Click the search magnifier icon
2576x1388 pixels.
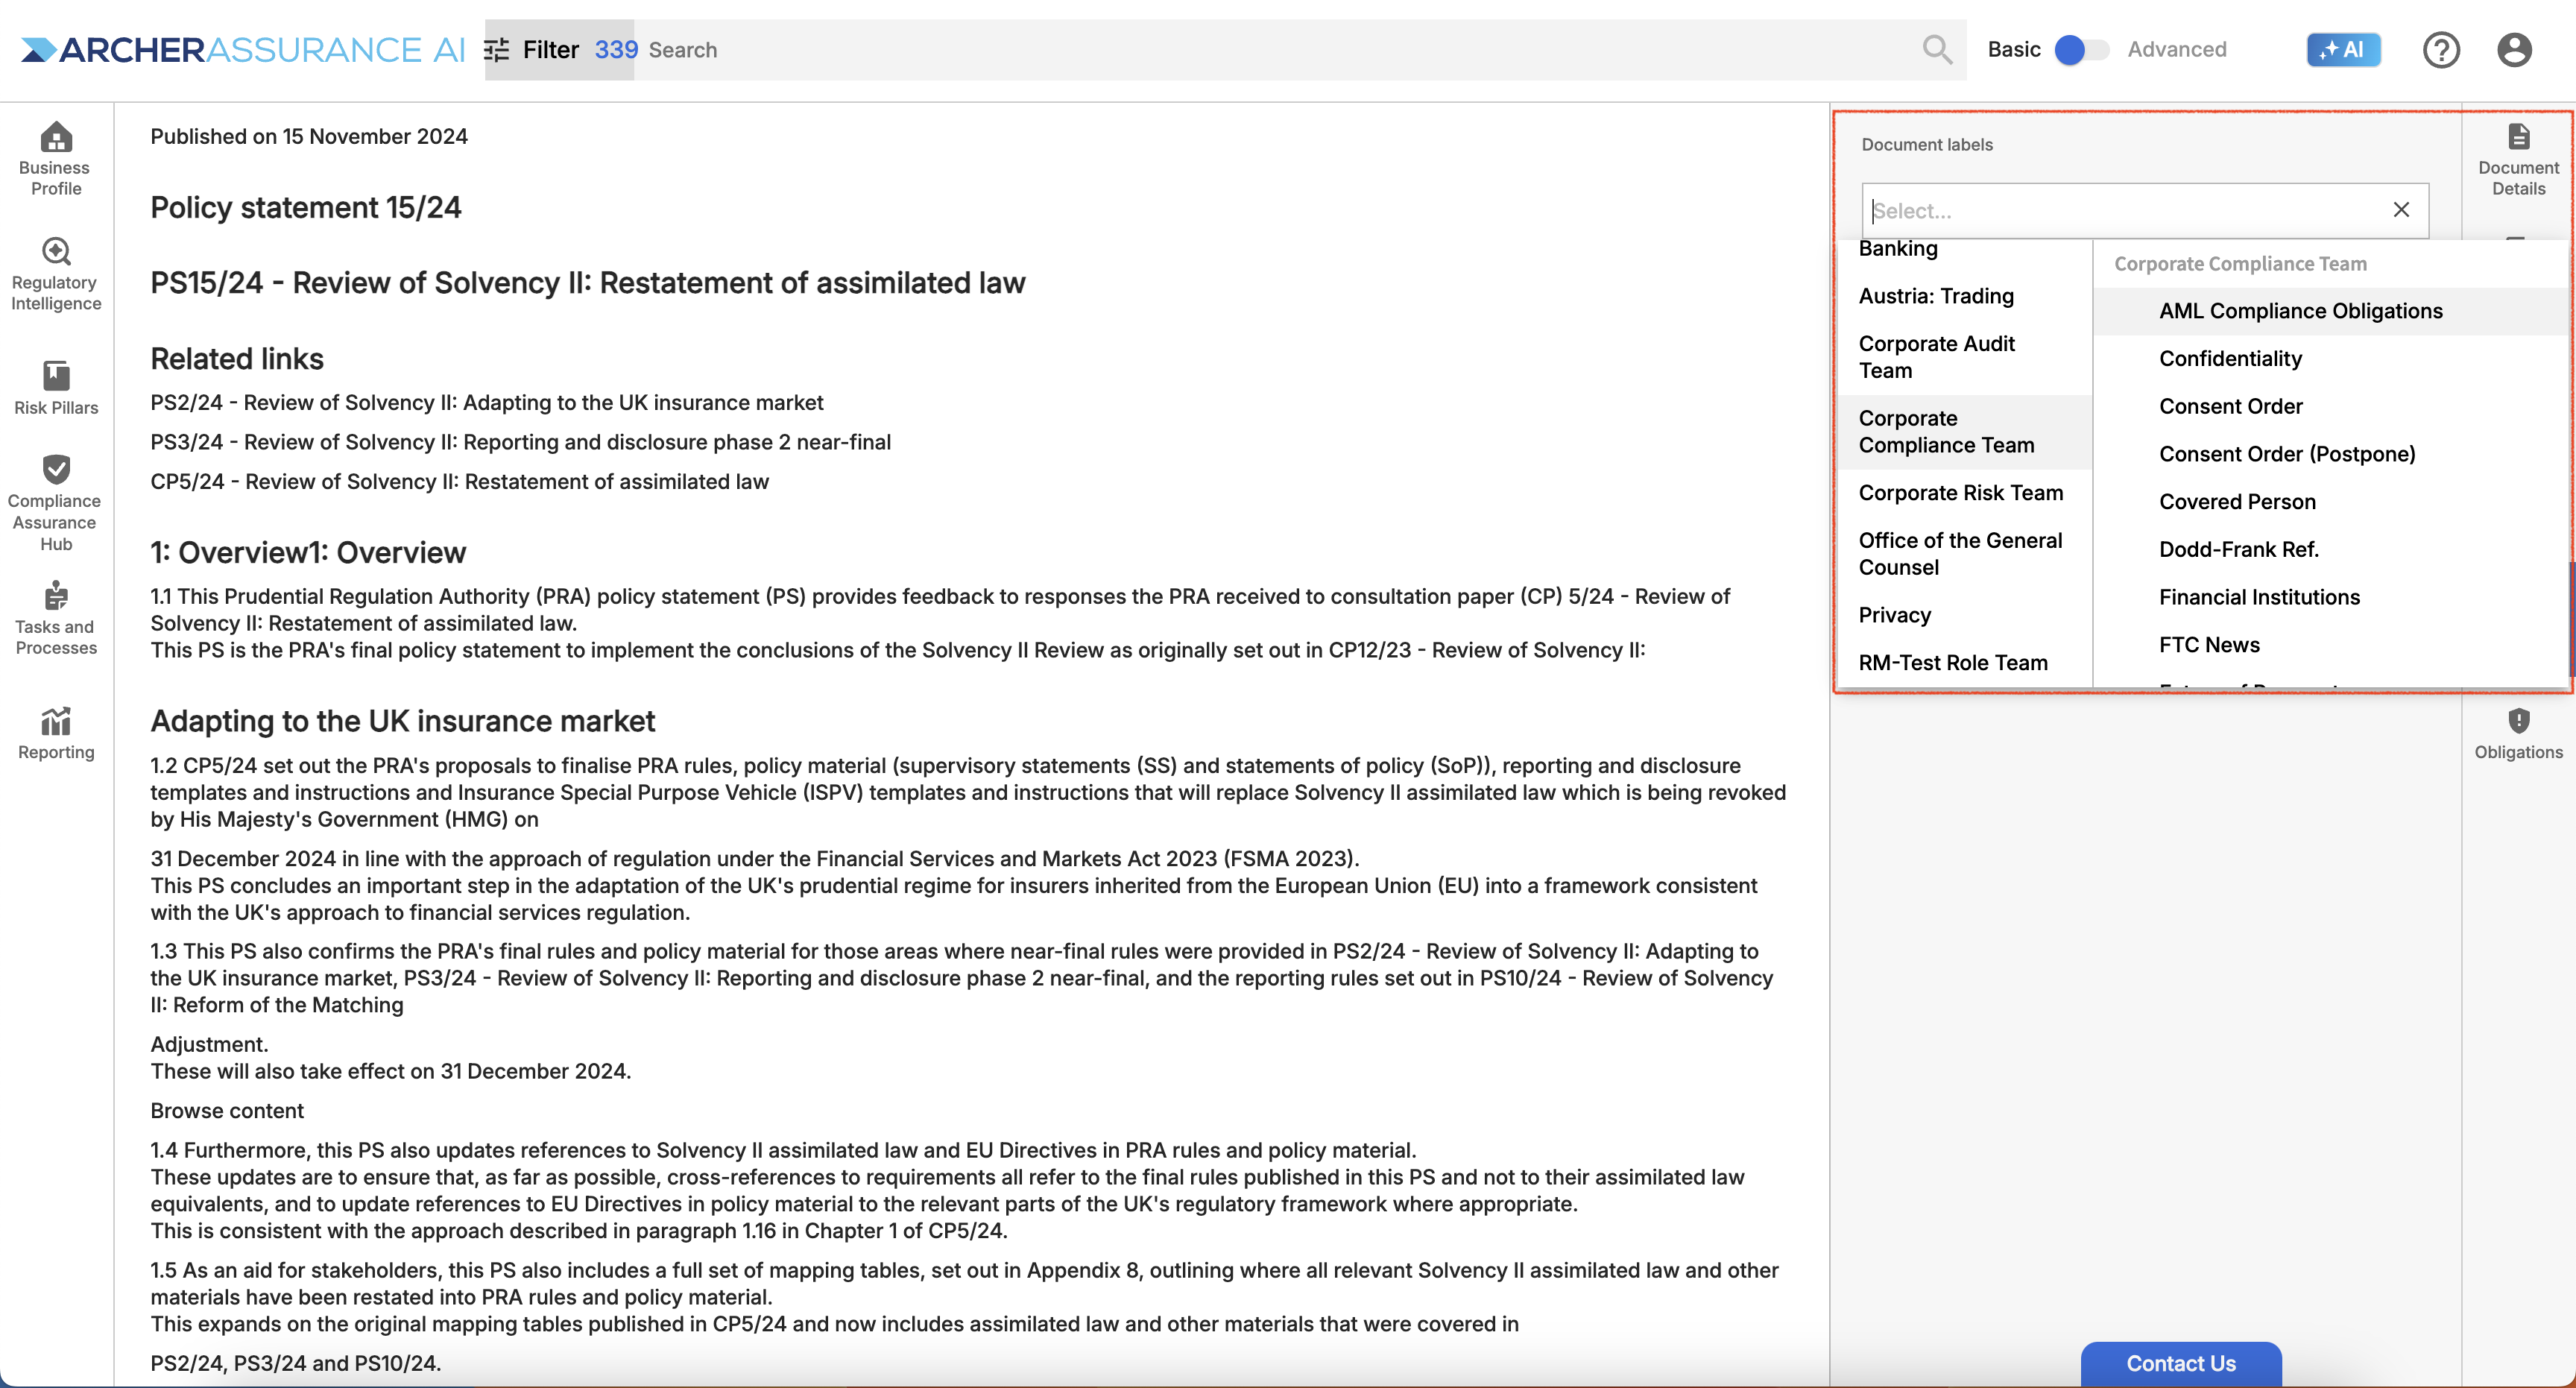click(1937, 49)
